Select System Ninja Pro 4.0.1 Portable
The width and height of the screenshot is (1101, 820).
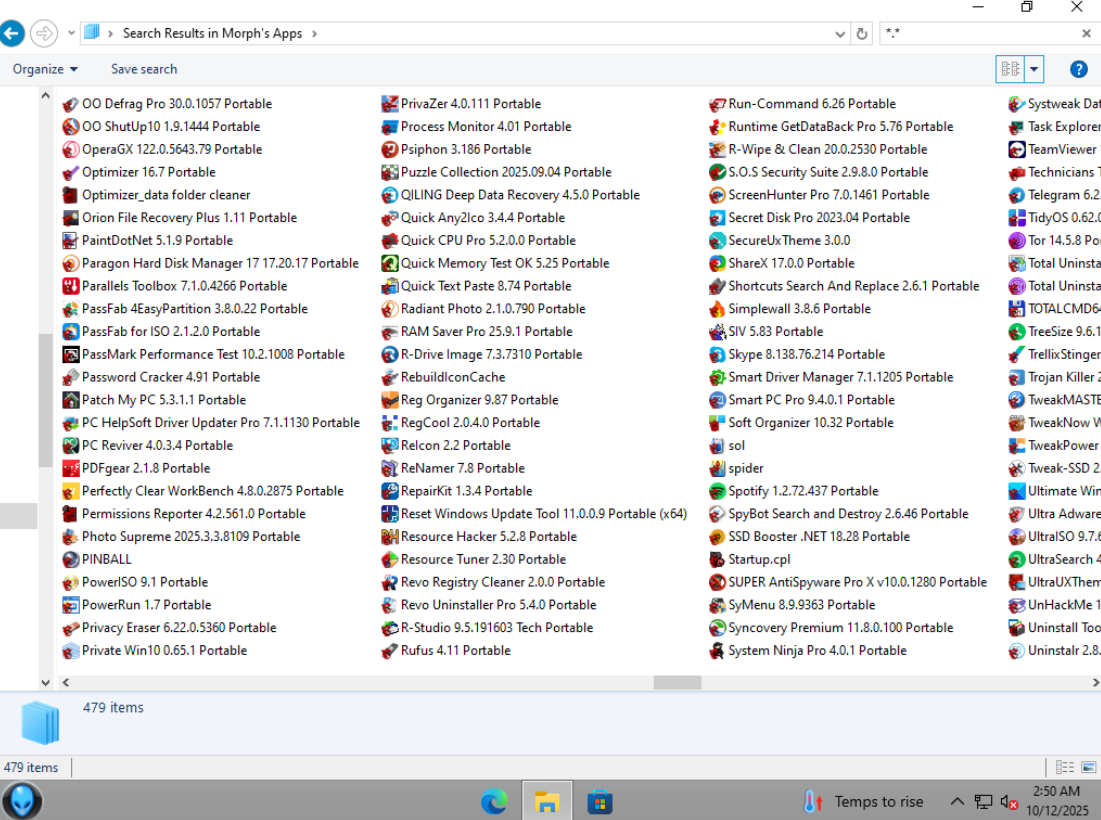[x=808, y=651]
